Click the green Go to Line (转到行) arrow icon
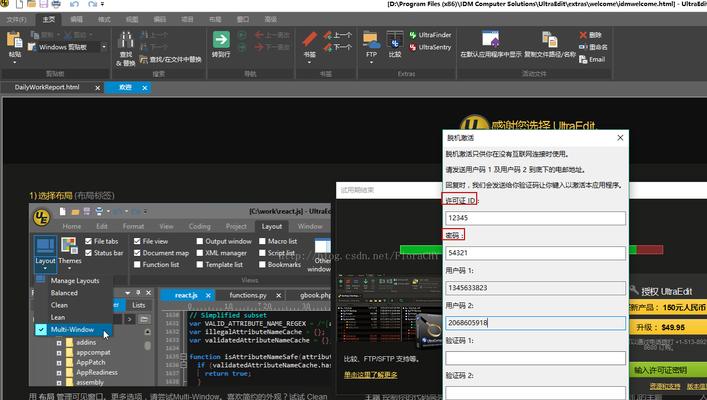 pyautogui.click(x=221, y=40)
